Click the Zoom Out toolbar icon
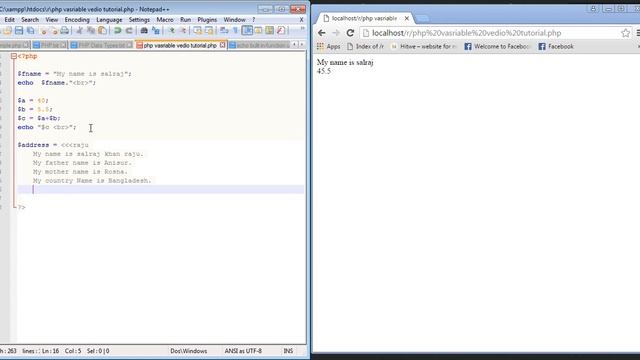This screenshot has width=640, height=360. (x=182, y=31)
